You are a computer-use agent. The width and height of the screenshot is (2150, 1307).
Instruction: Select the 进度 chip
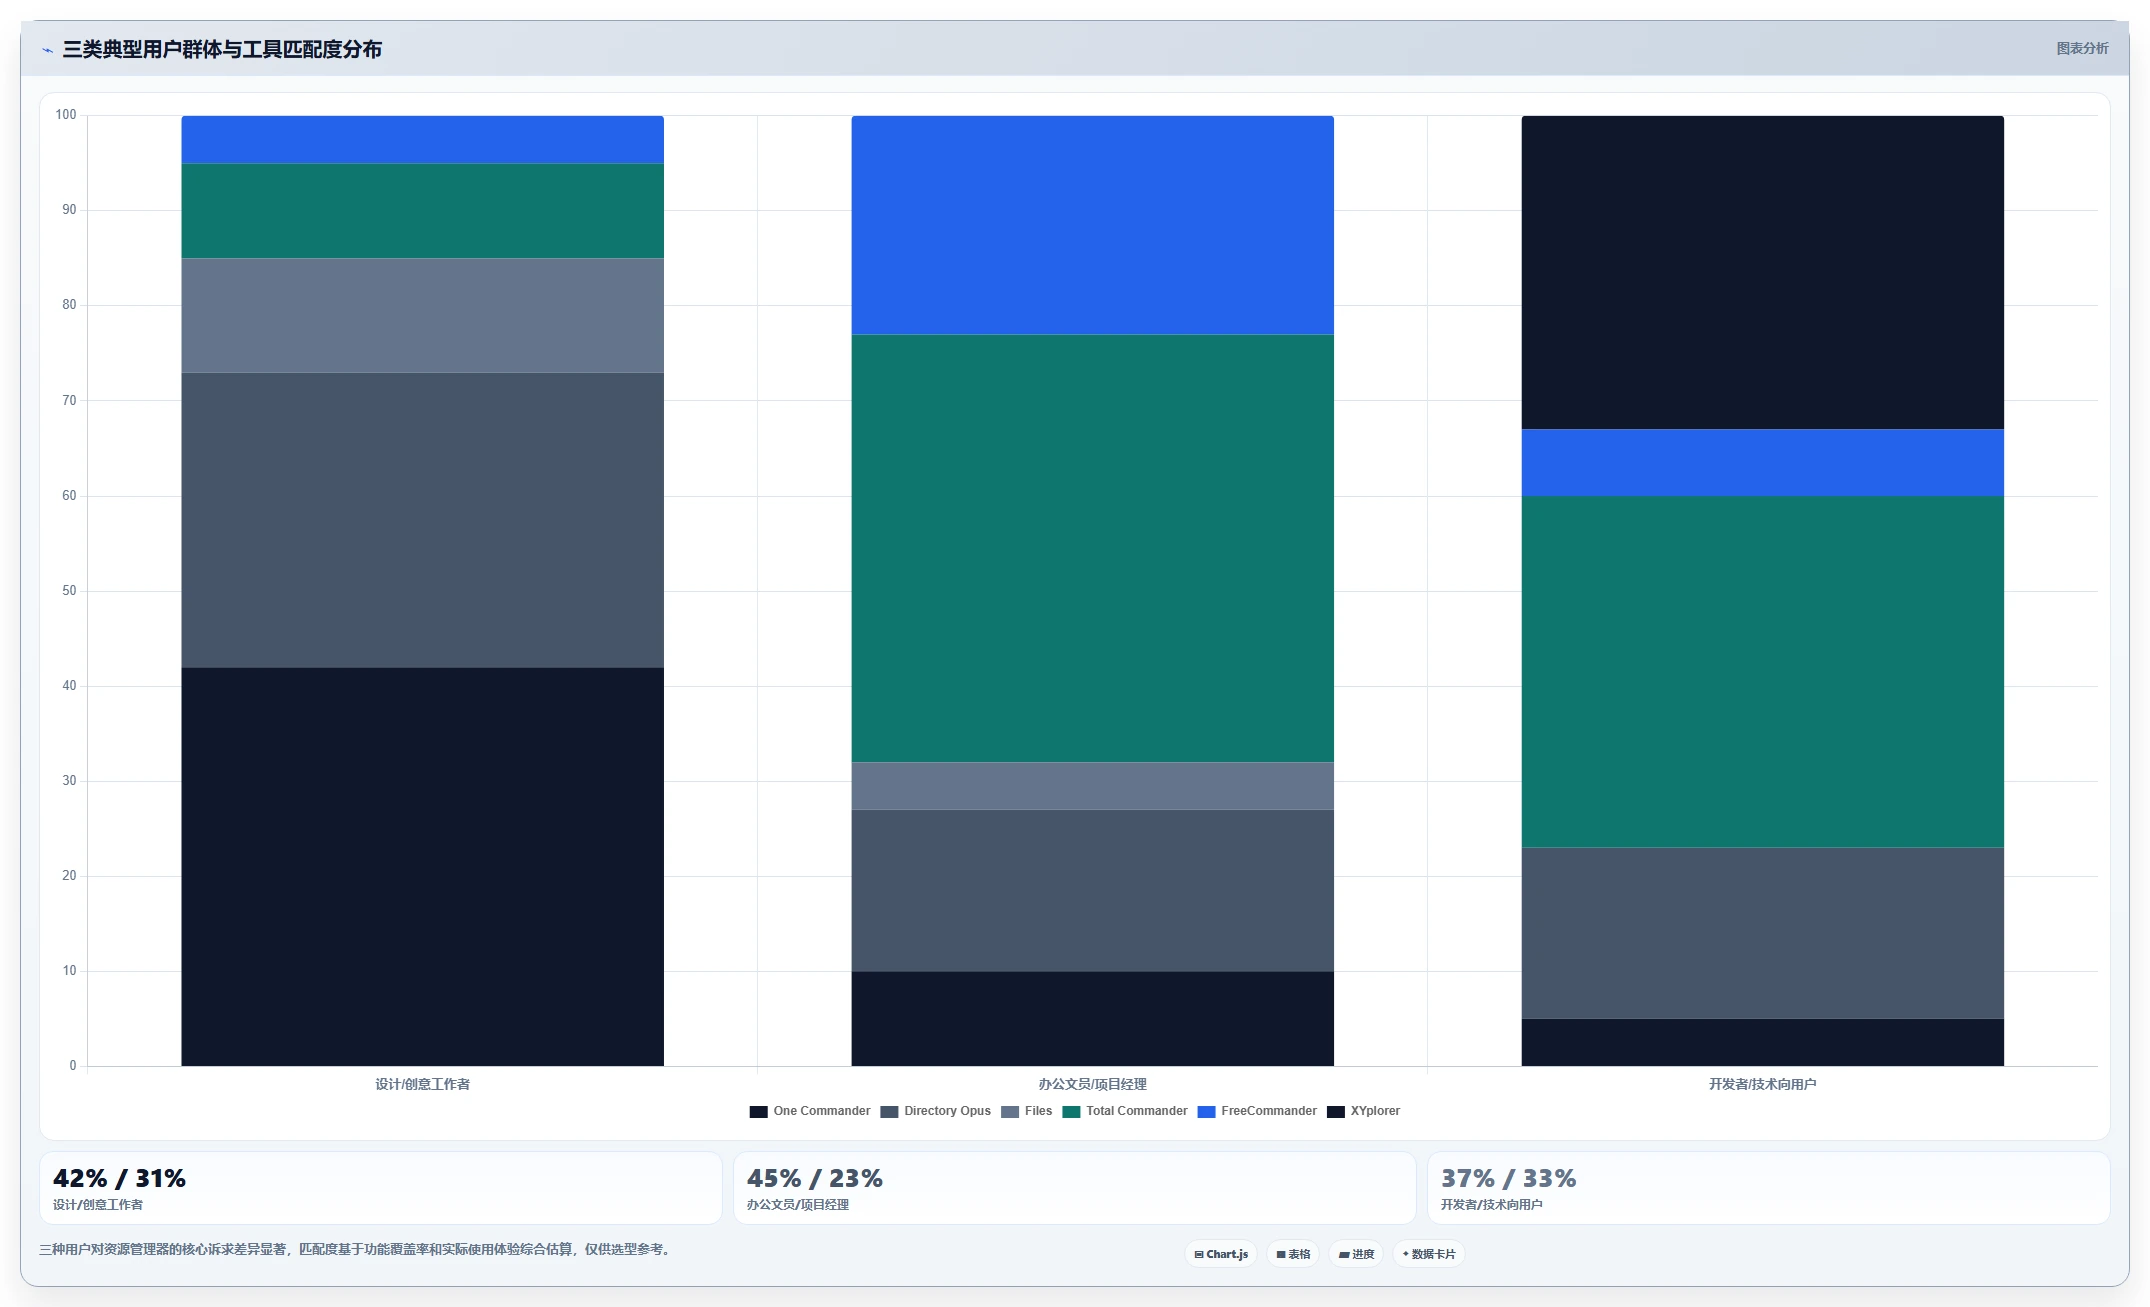(1356, 1254)
